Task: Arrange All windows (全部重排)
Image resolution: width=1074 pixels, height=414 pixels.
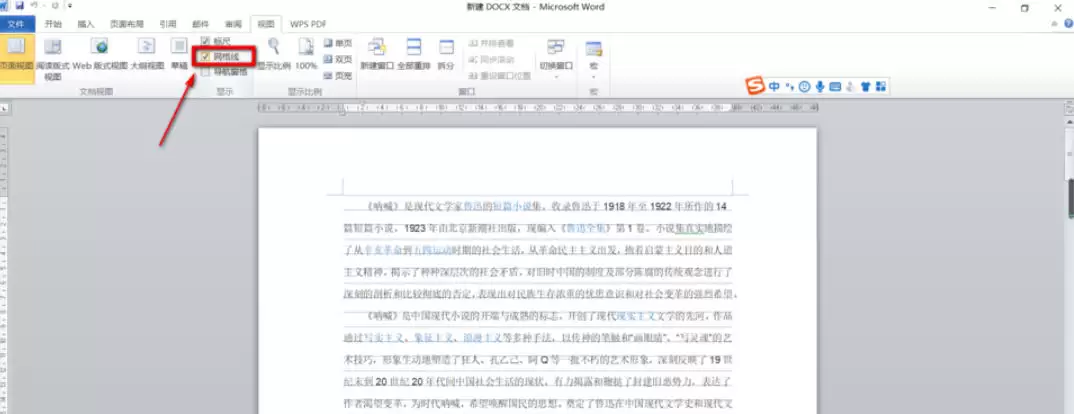Action: click(414, 55)
